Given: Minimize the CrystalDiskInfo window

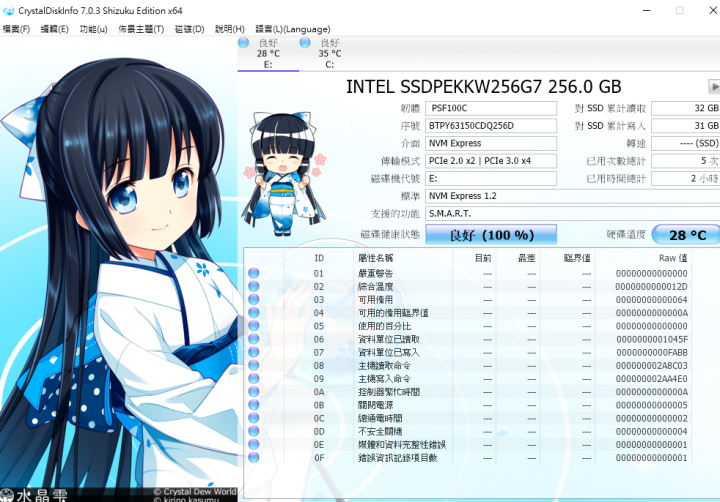Looking at the screenshot, I should click(x=647, y=10).
